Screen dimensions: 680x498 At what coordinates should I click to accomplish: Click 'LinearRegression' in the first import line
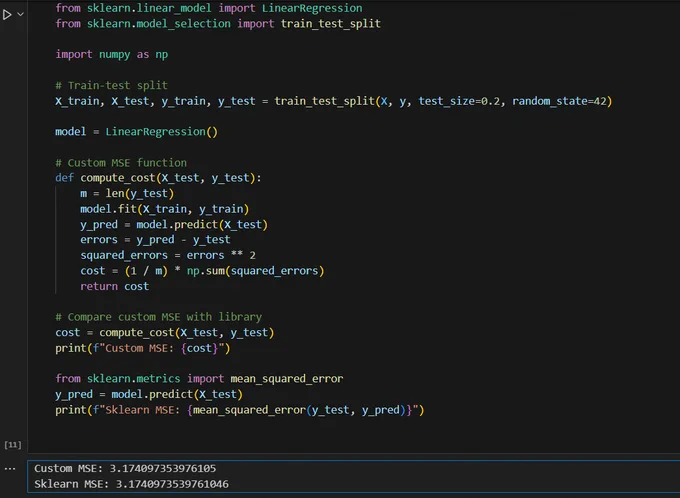[312, 8]
